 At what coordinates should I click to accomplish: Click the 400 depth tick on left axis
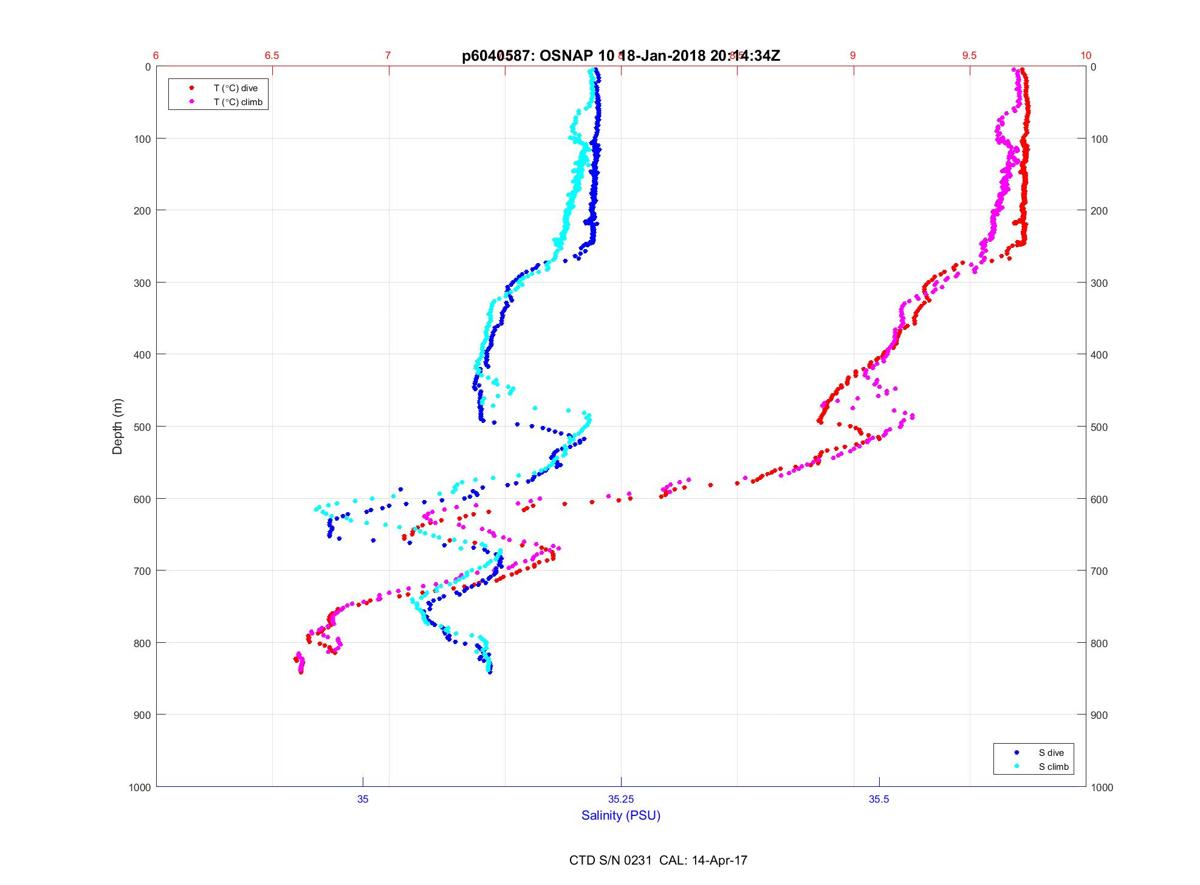click(143, 355)
